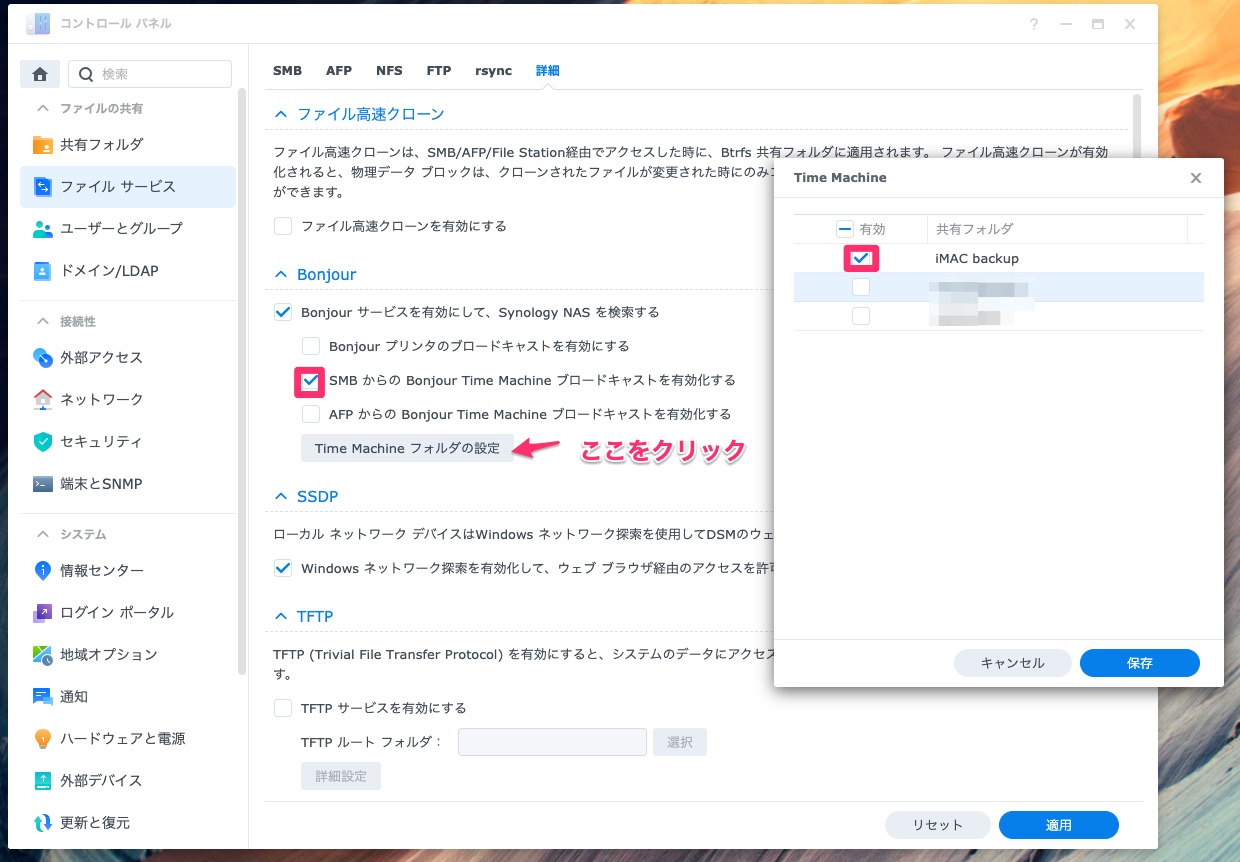Click Time Machine フォルダの設定 button

tap(407, 448)
